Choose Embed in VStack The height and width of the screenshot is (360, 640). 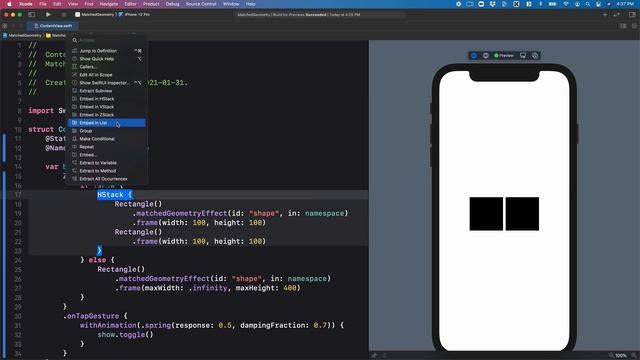[x=107, y=107]
